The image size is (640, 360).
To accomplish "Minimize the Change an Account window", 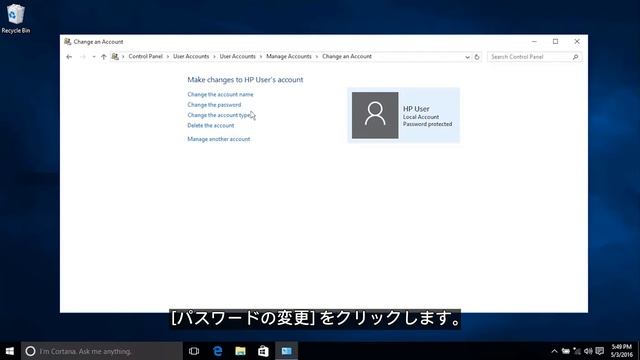I will (534, 42).
